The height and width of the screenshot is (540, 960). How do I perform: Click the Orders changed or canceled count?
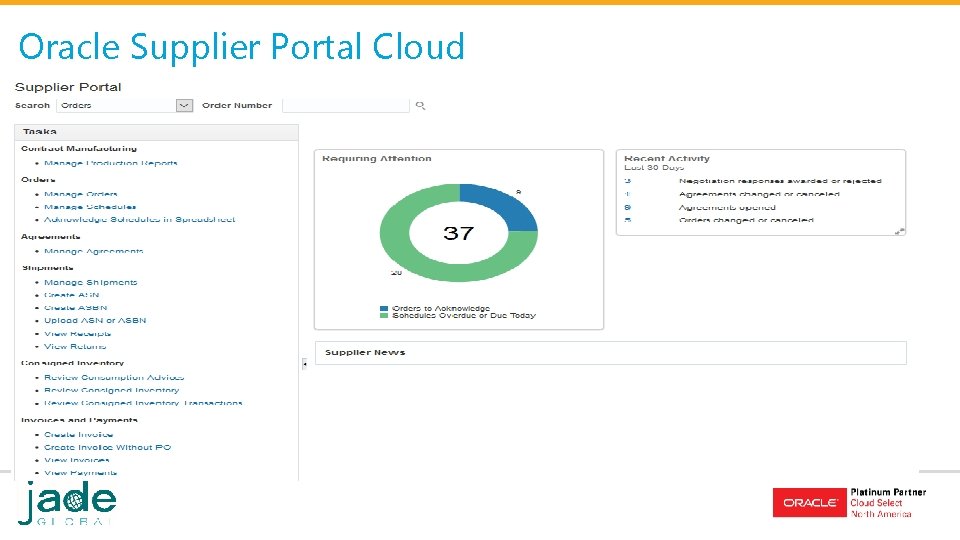(628, 220)
